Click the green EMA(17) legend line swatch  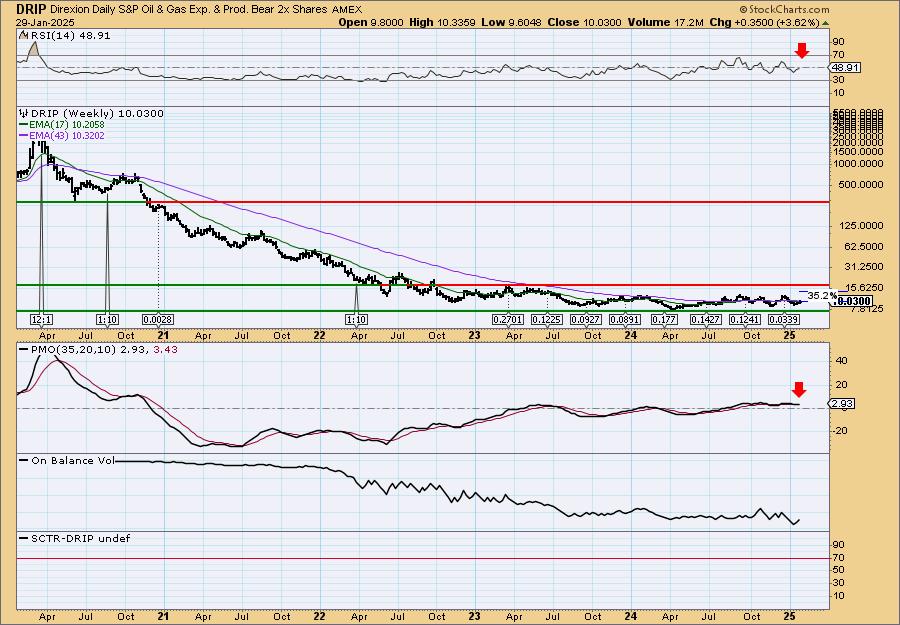(x=23, y=125)
